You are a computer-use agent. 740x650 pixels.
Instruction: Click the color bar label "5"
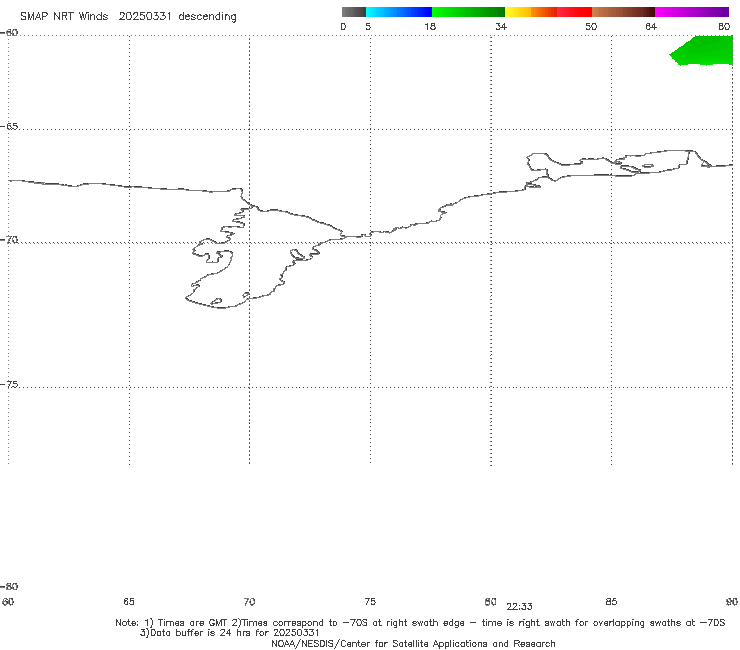(x=368, y=26)
